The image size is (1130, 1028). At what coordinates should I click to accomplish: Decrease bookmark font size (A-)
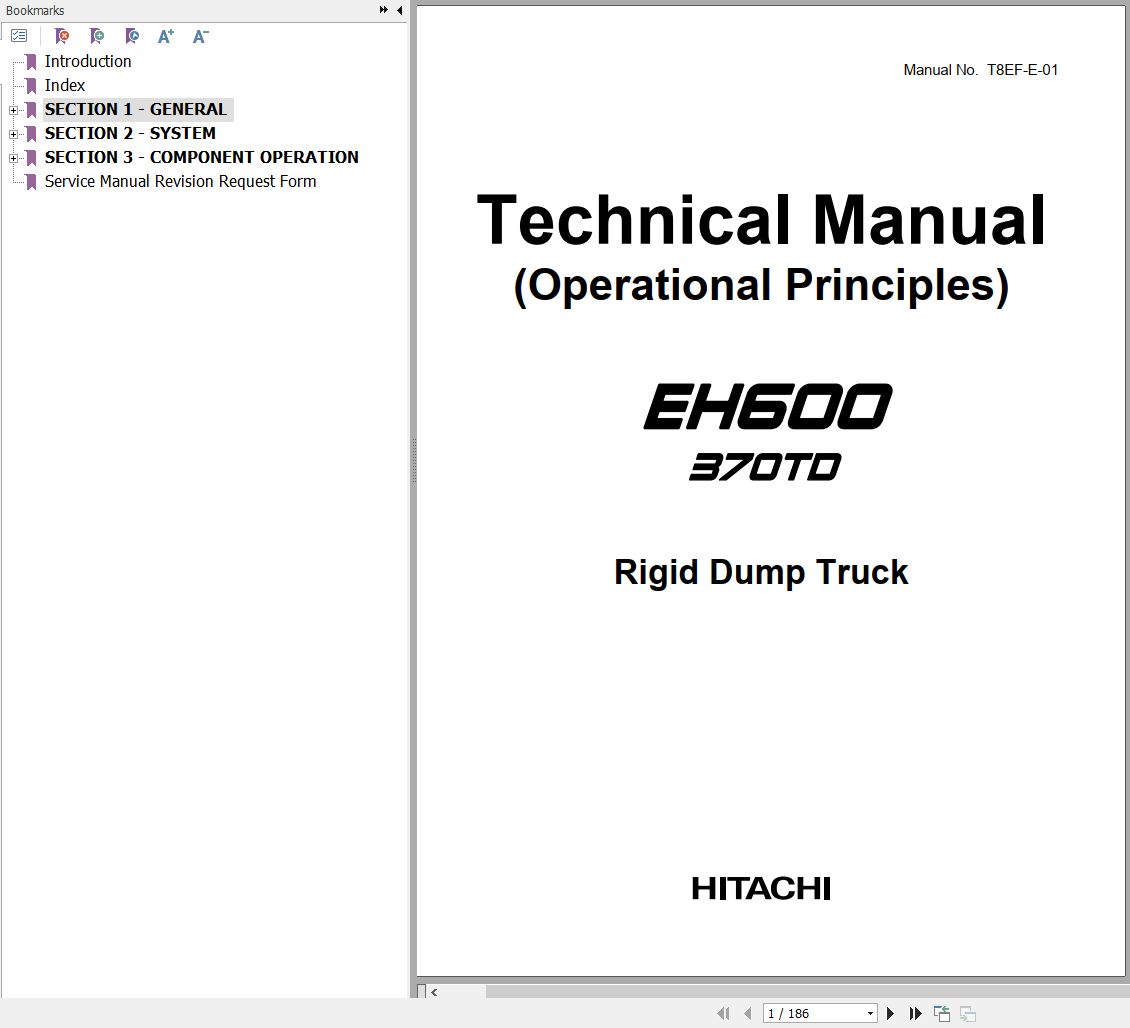(200, 36)
